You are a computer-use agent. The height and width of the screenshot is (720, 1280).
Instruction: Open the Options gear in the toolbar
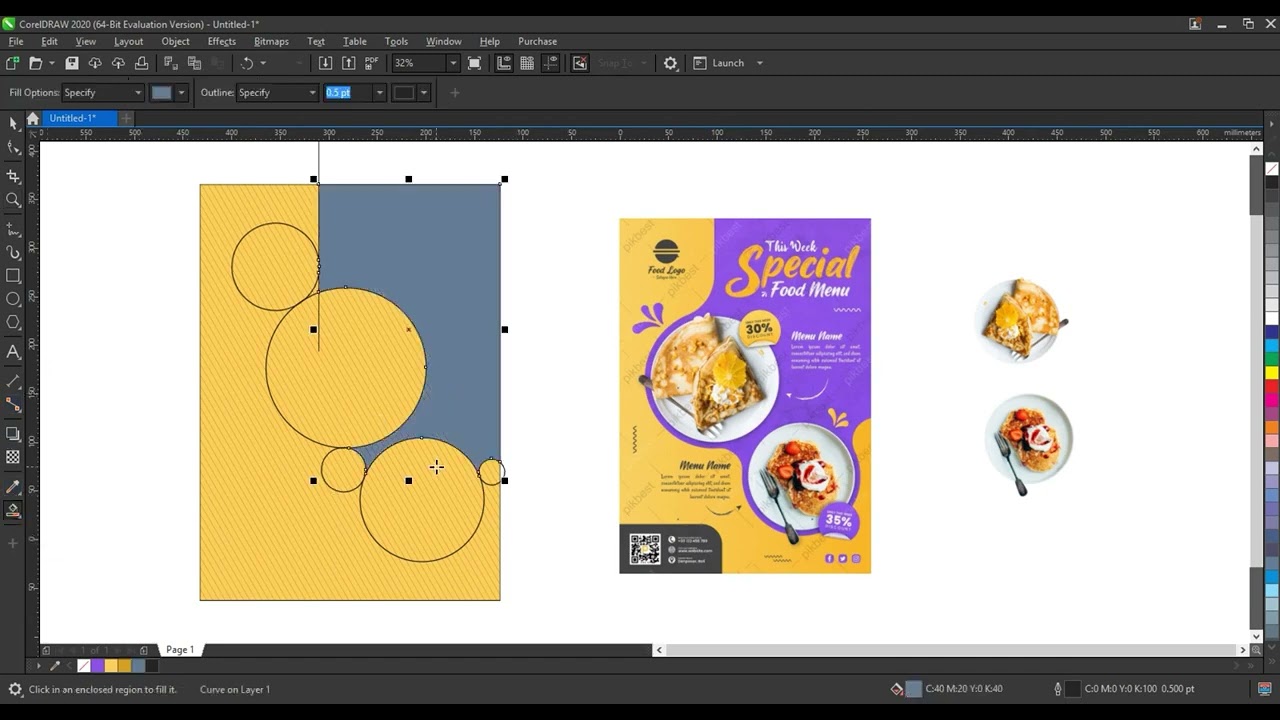click(x=670, y=63)
